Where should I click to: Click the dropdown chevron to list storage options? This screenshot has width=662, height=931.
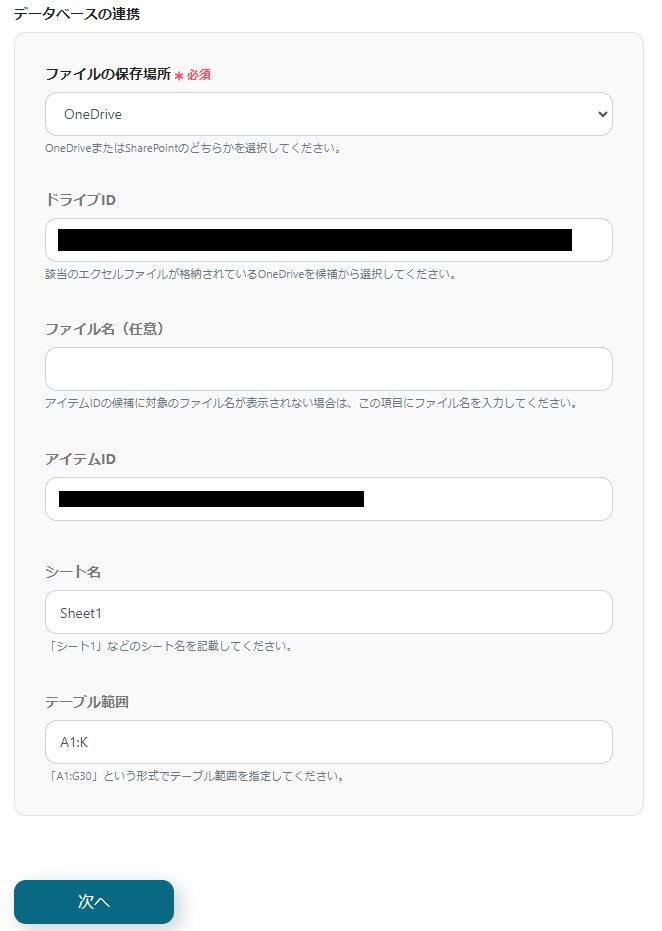(601, 114)
